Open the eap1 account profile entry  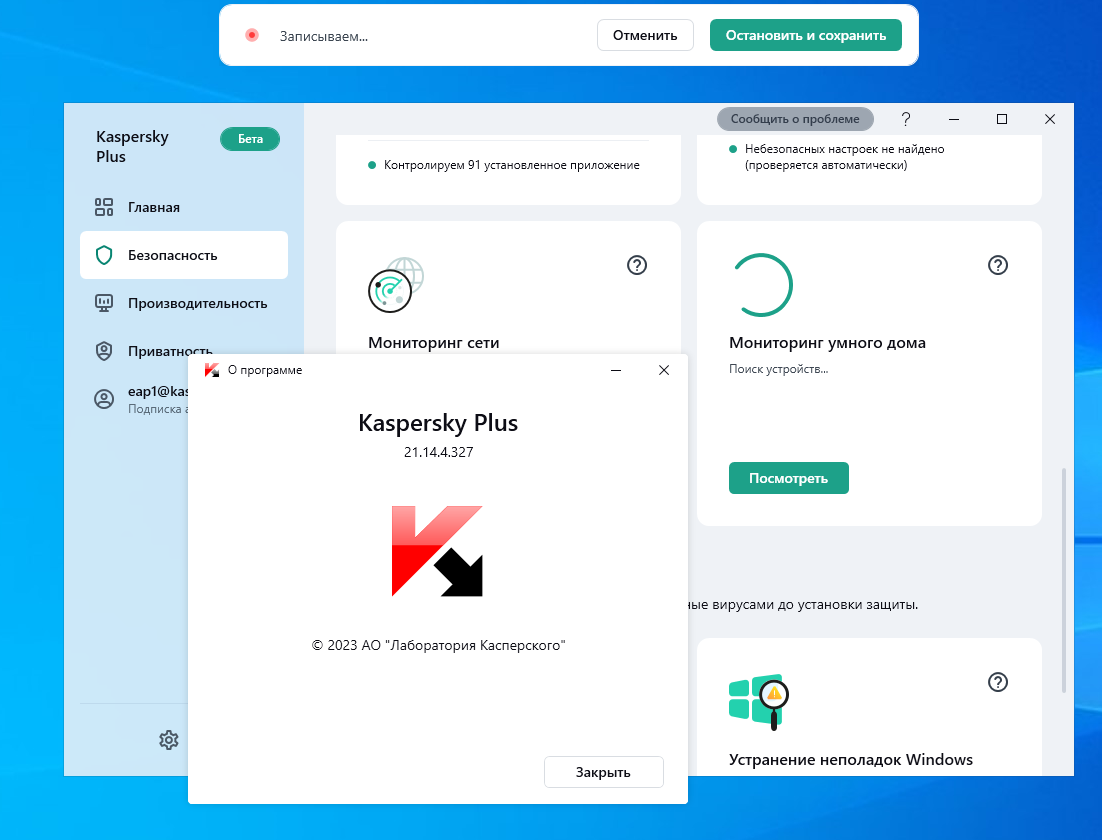click(x=141, y=399)
